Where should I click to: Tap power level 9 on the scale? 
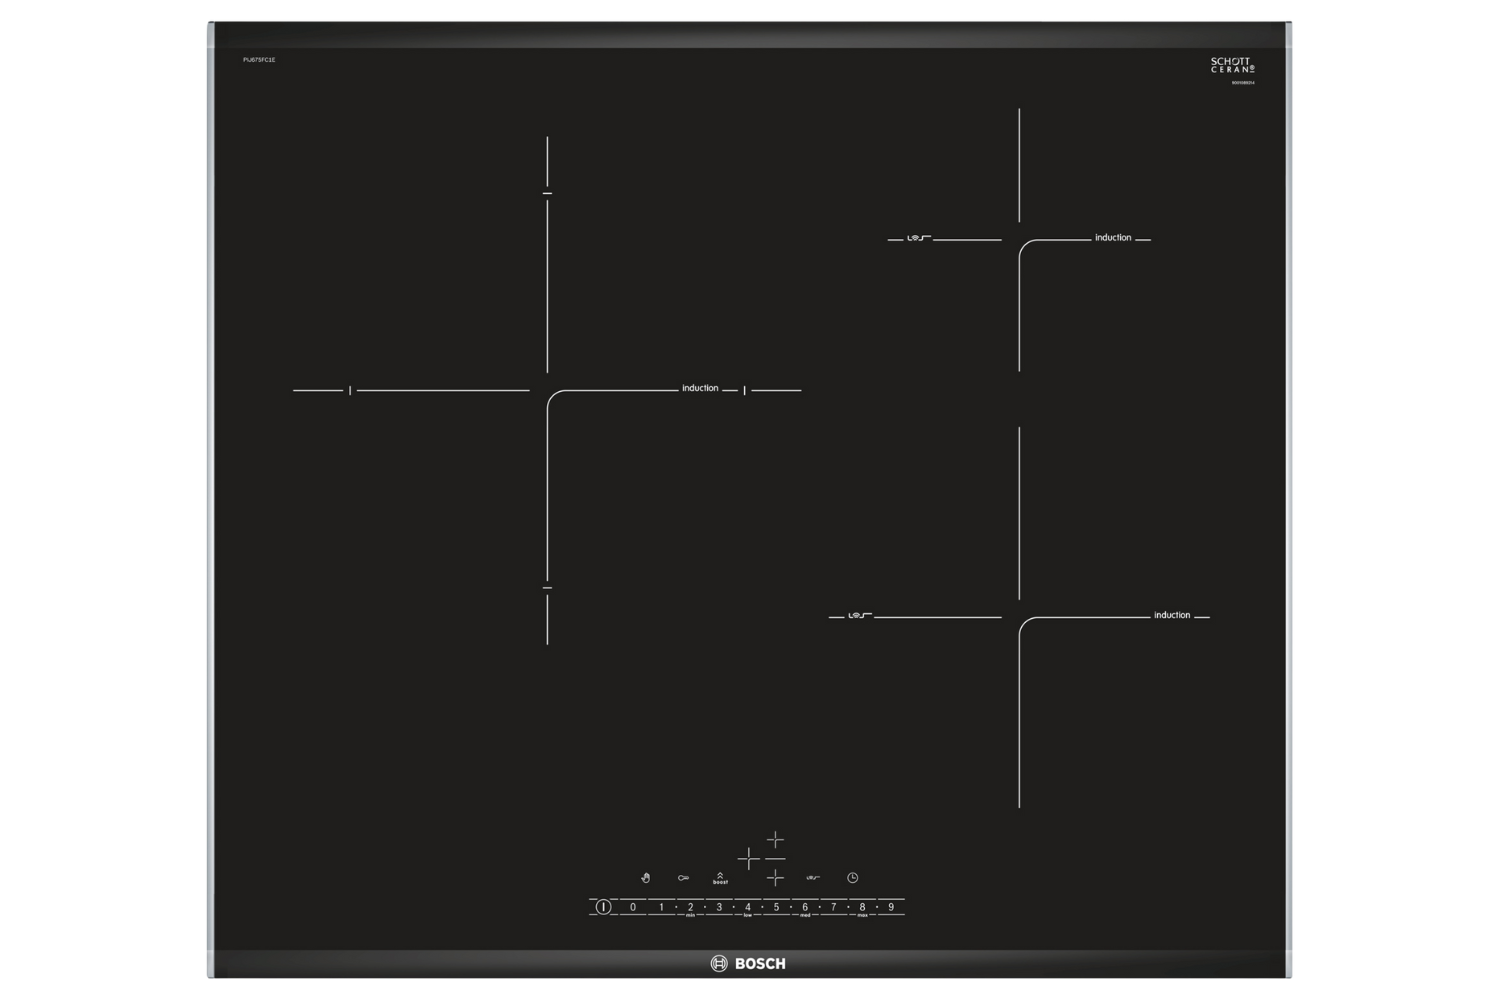coord(891,907)
